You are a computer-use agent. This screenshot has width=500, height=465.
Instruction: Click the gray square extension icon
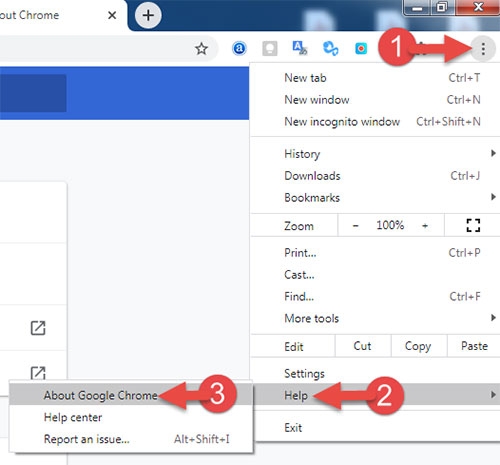point(270,49)
